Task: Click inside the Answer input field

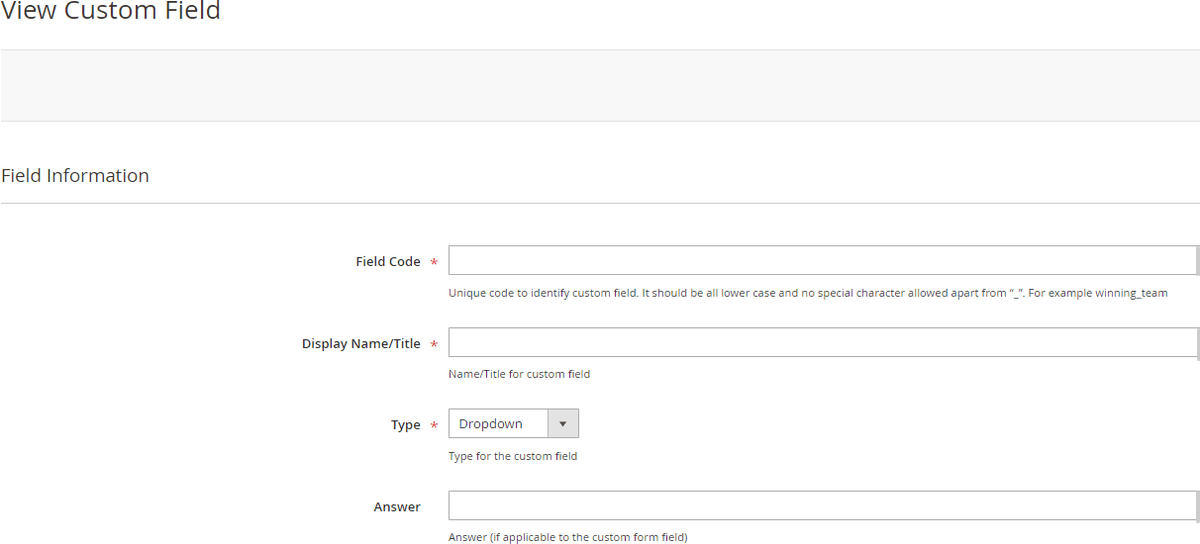Action: pos(822,506)
